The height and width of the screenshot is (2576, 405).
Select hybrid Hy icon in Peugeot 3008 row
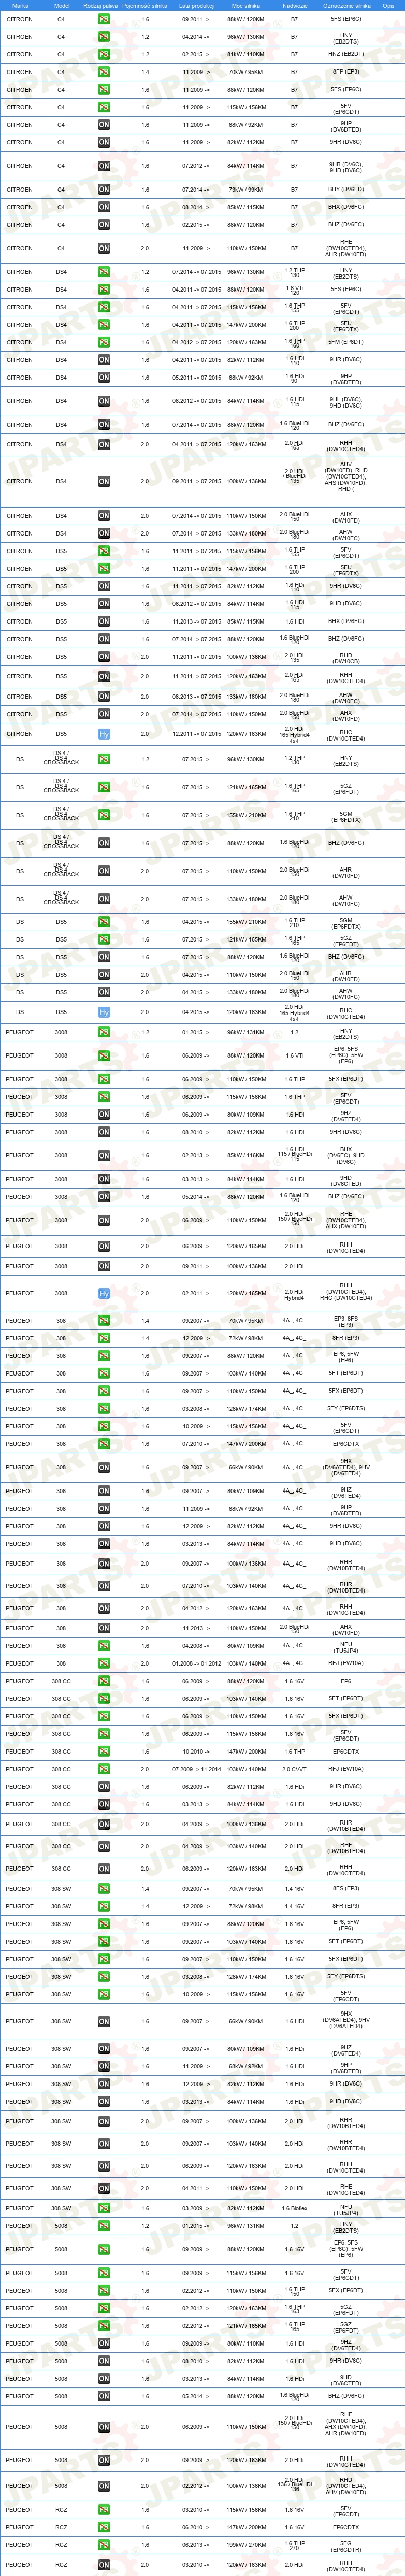104,1293
